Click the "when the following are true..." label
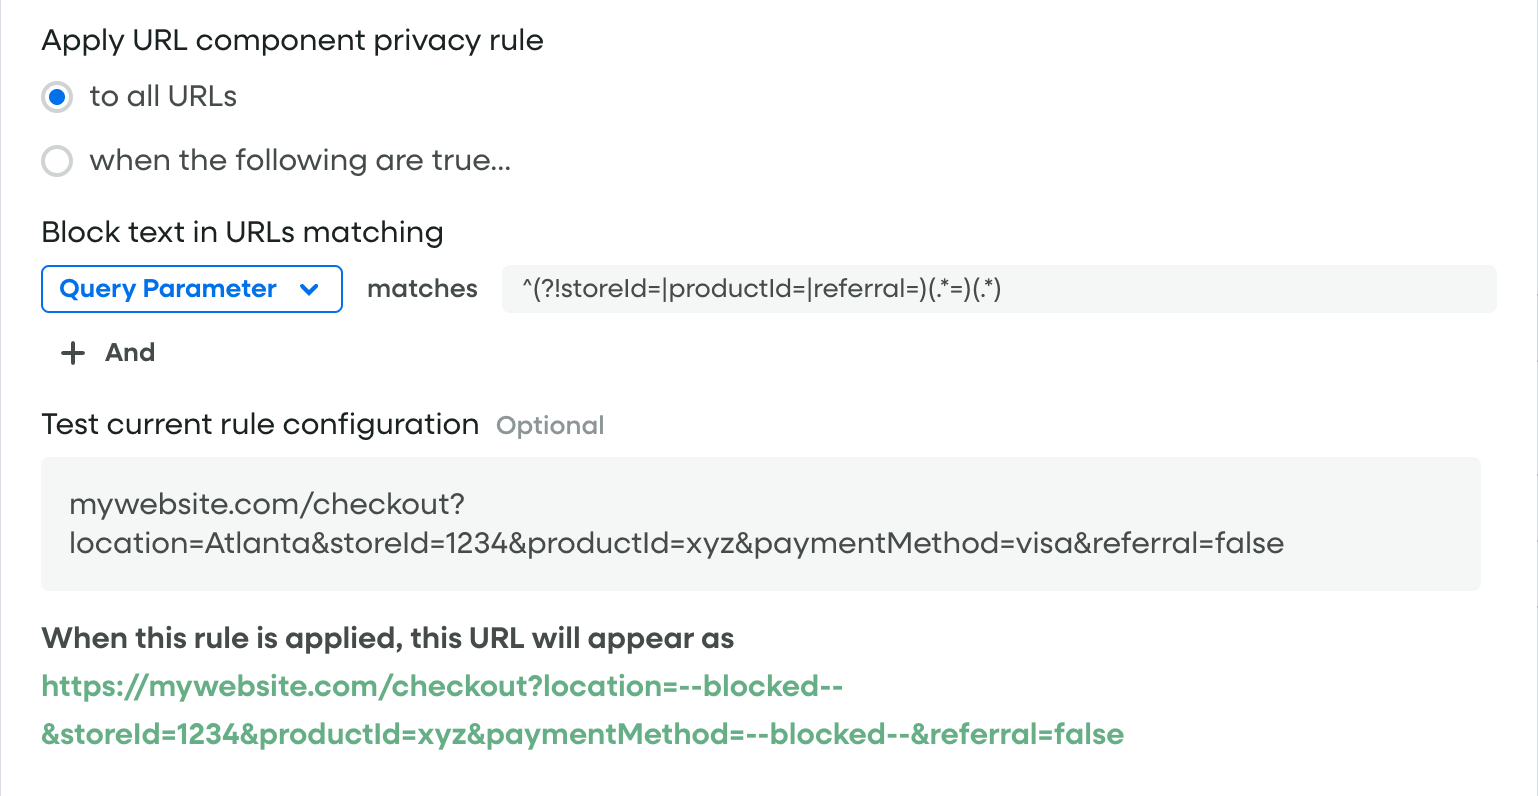1538x796 pixels. (300, 161)
